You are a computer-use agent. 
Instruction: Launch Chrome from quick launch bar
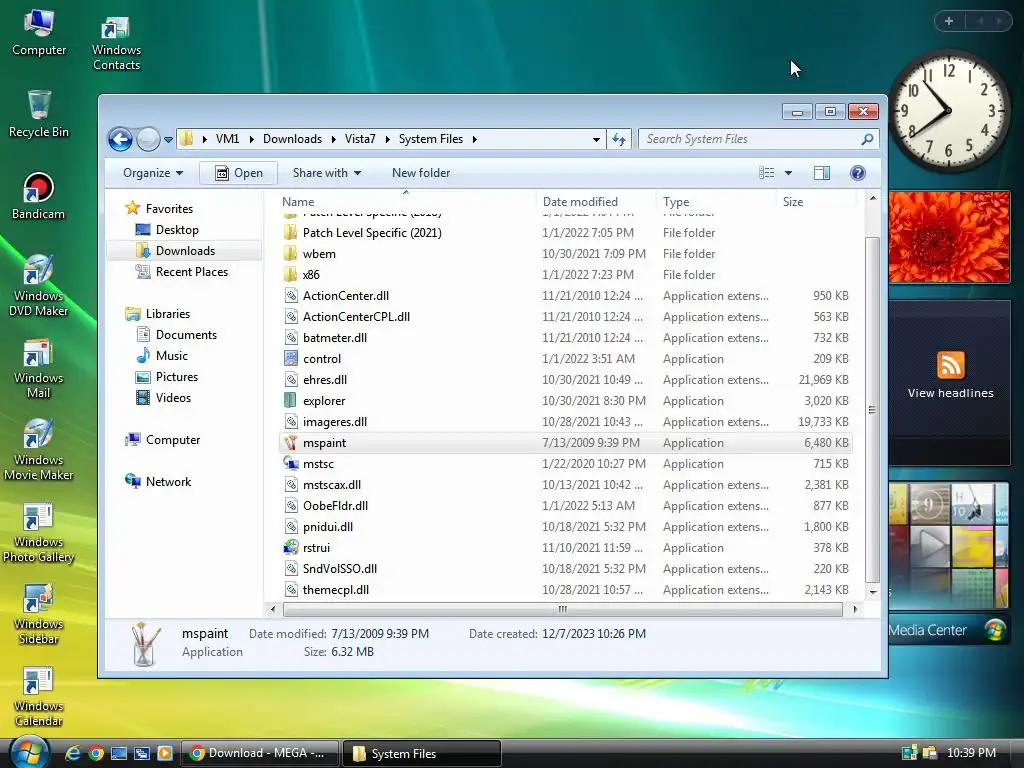click(96, 753)
